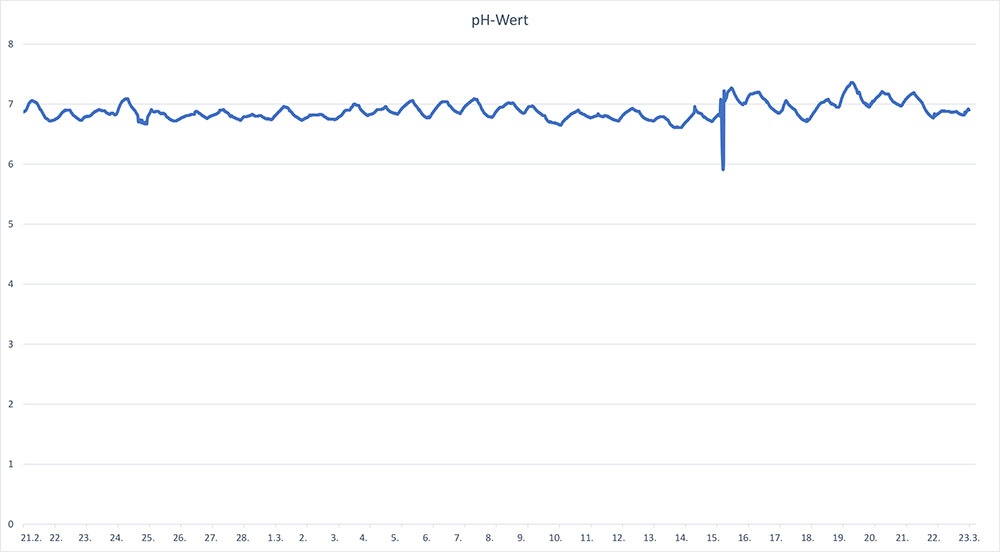The image size is (1000, 552).
Task: Click the "pH-Wert" chart title
Action: [500, 19]
